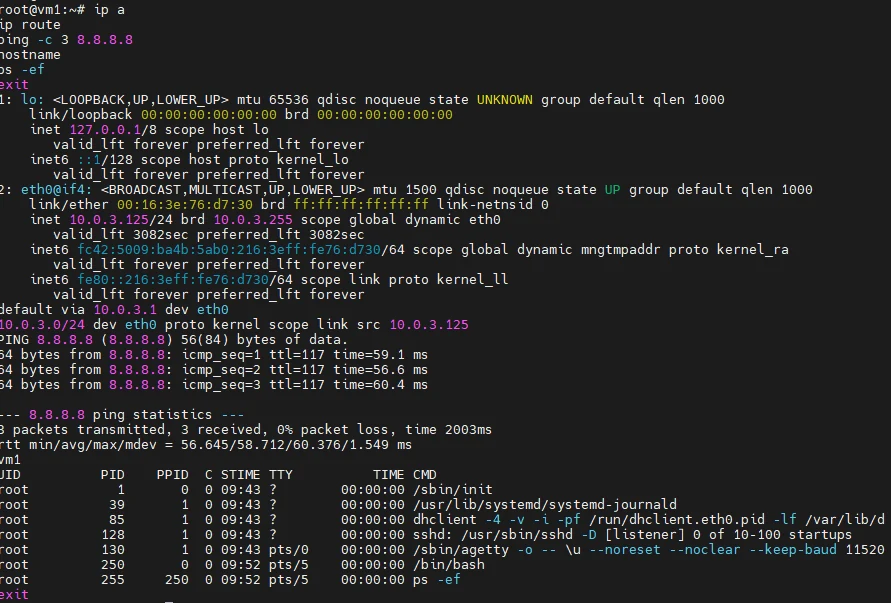The image size is (891, 603).
Task: Click the systemd-journald process row
Action: click(338, 505)
